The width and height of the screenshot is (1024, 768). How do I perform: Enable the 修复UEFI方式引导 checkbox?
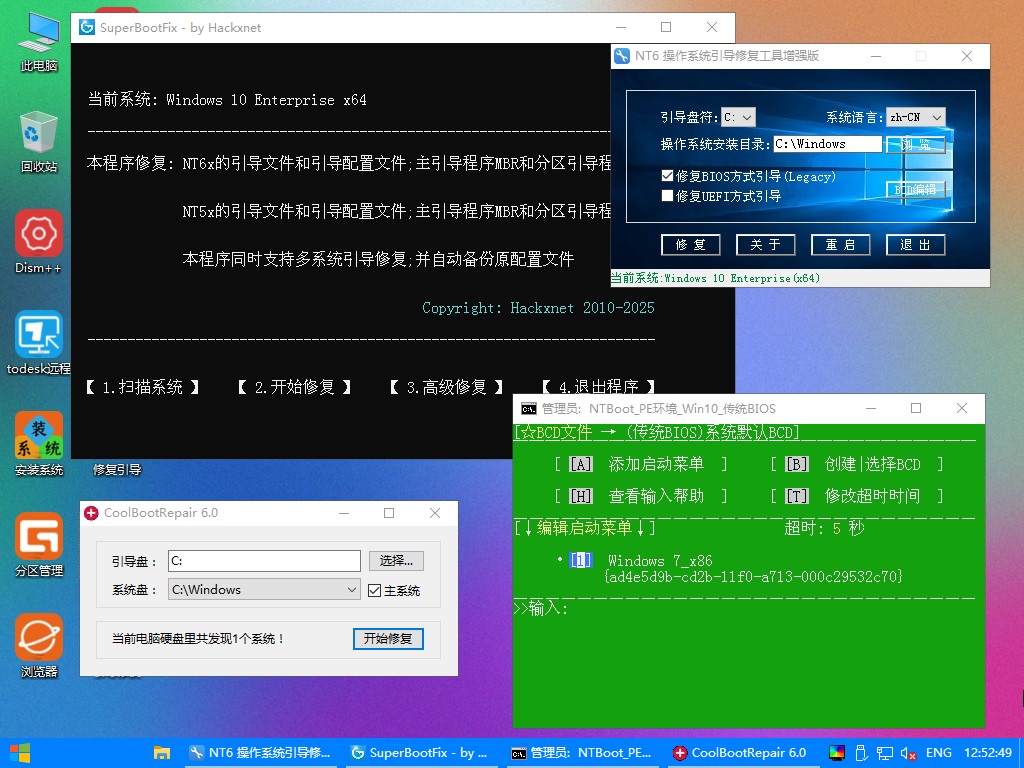668,196
